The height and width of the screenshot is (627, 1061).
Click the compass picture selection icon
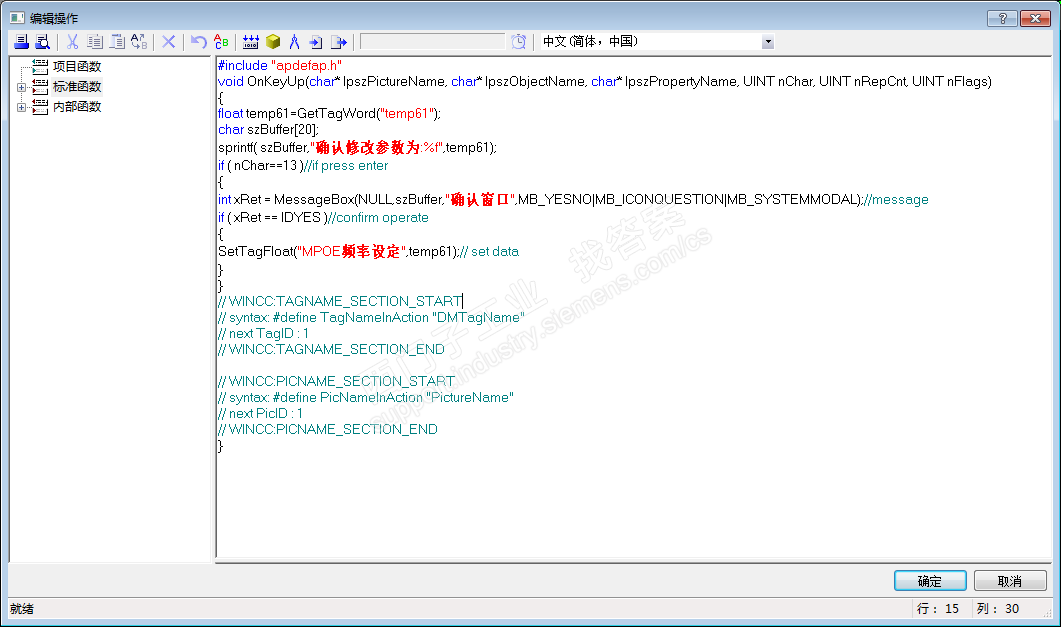click(x=294, y=42)
